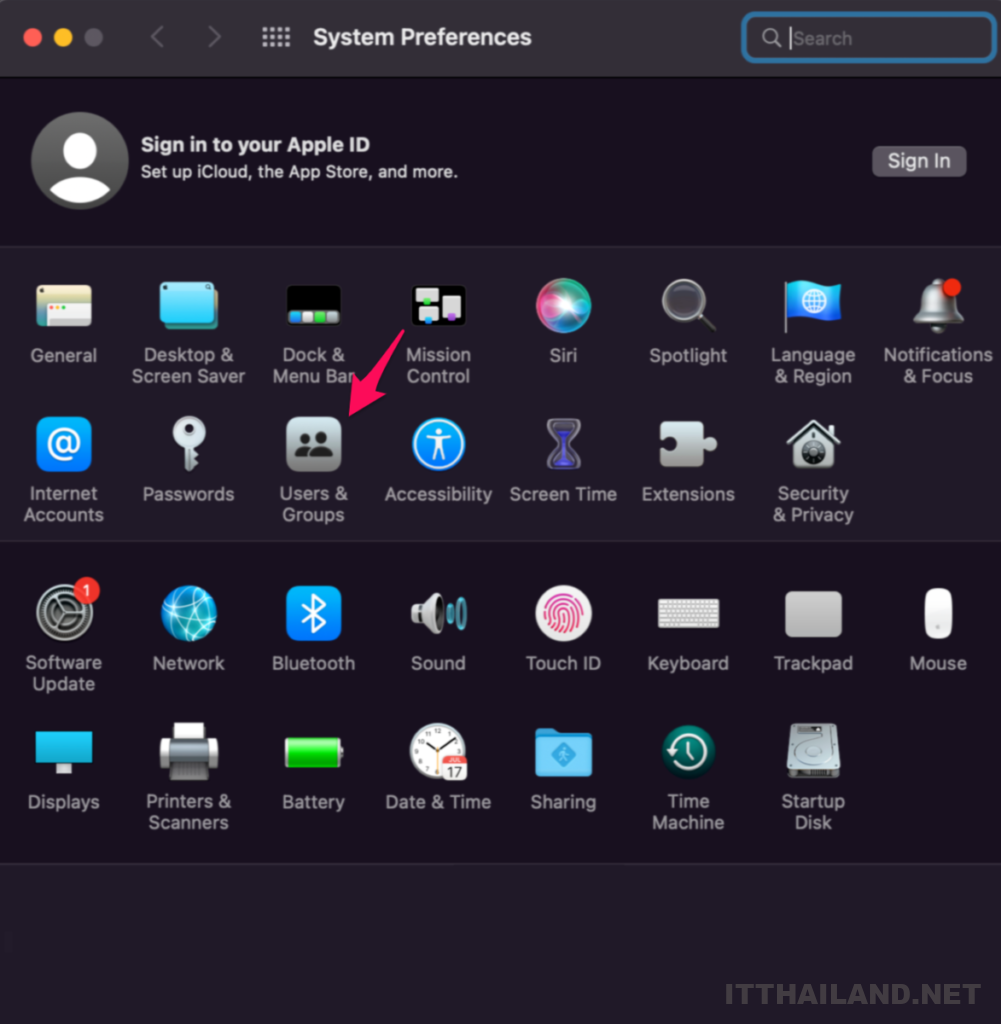Show all preferences grid button
Screen dimensions: 1001x1024
coord(276,37)
